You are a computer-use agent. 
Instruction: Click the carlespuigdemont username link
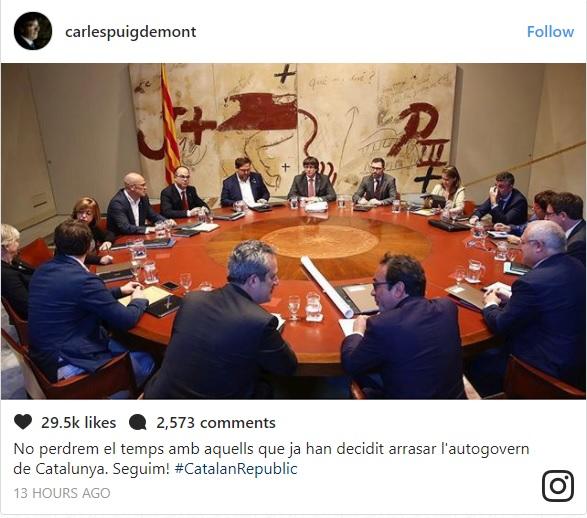[x=131, y=32]
